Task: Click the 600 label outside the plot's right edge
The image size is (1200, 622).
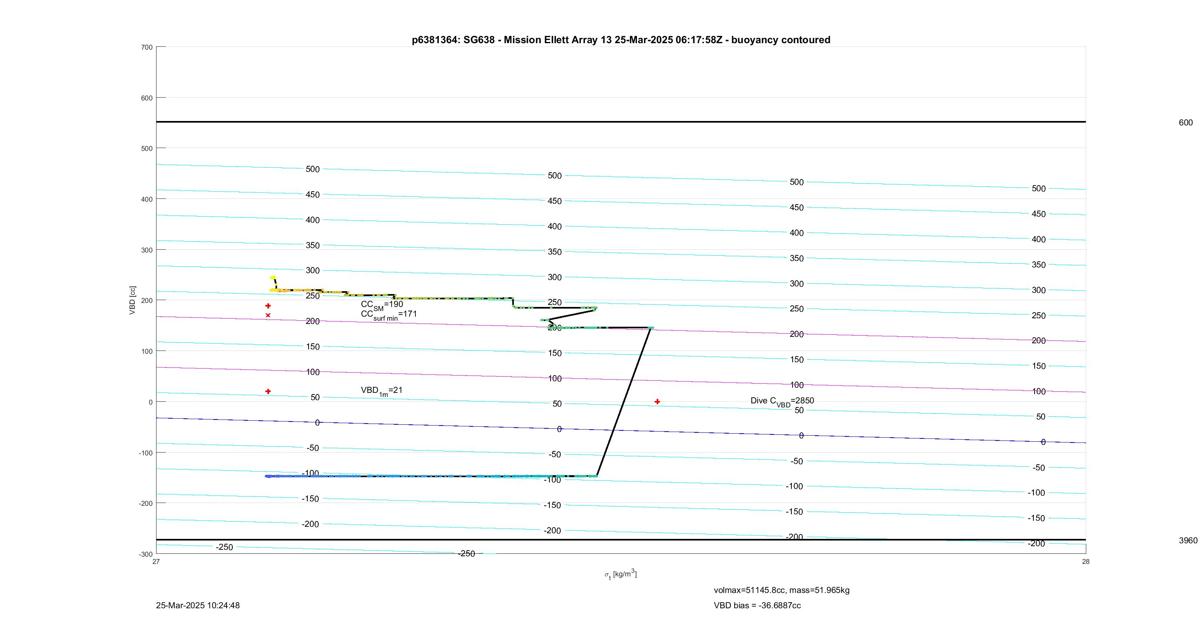Action: tap(1186, 122)
